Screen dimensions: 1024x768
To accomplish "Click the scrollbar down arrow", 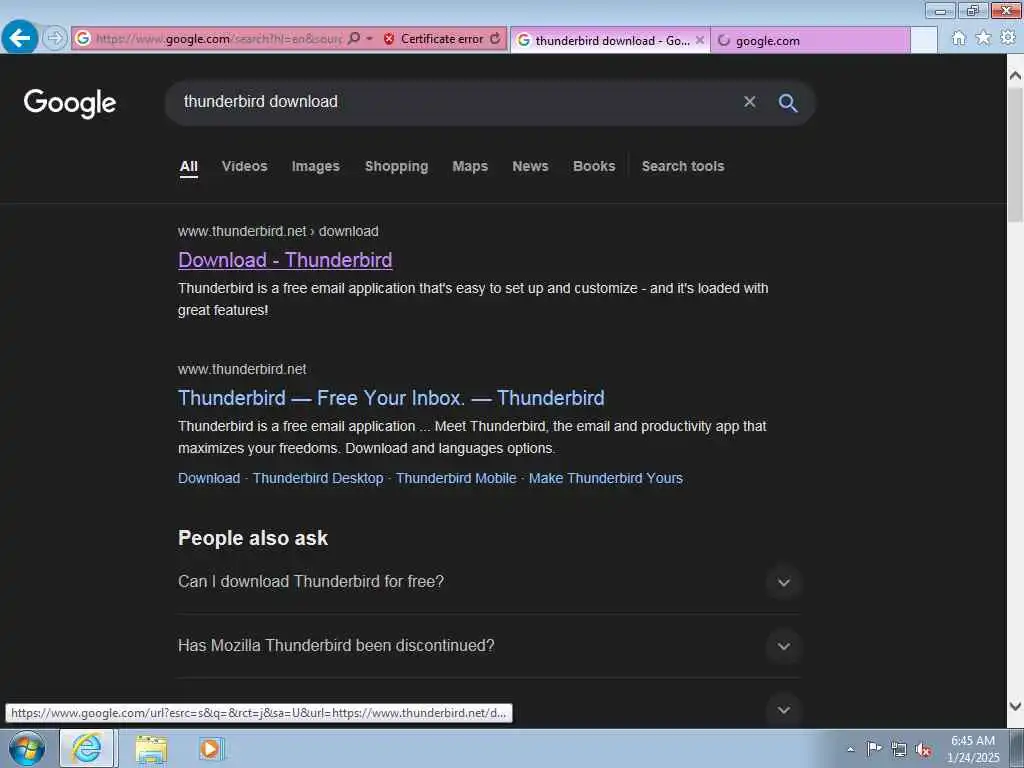I will coord(1015,706).
